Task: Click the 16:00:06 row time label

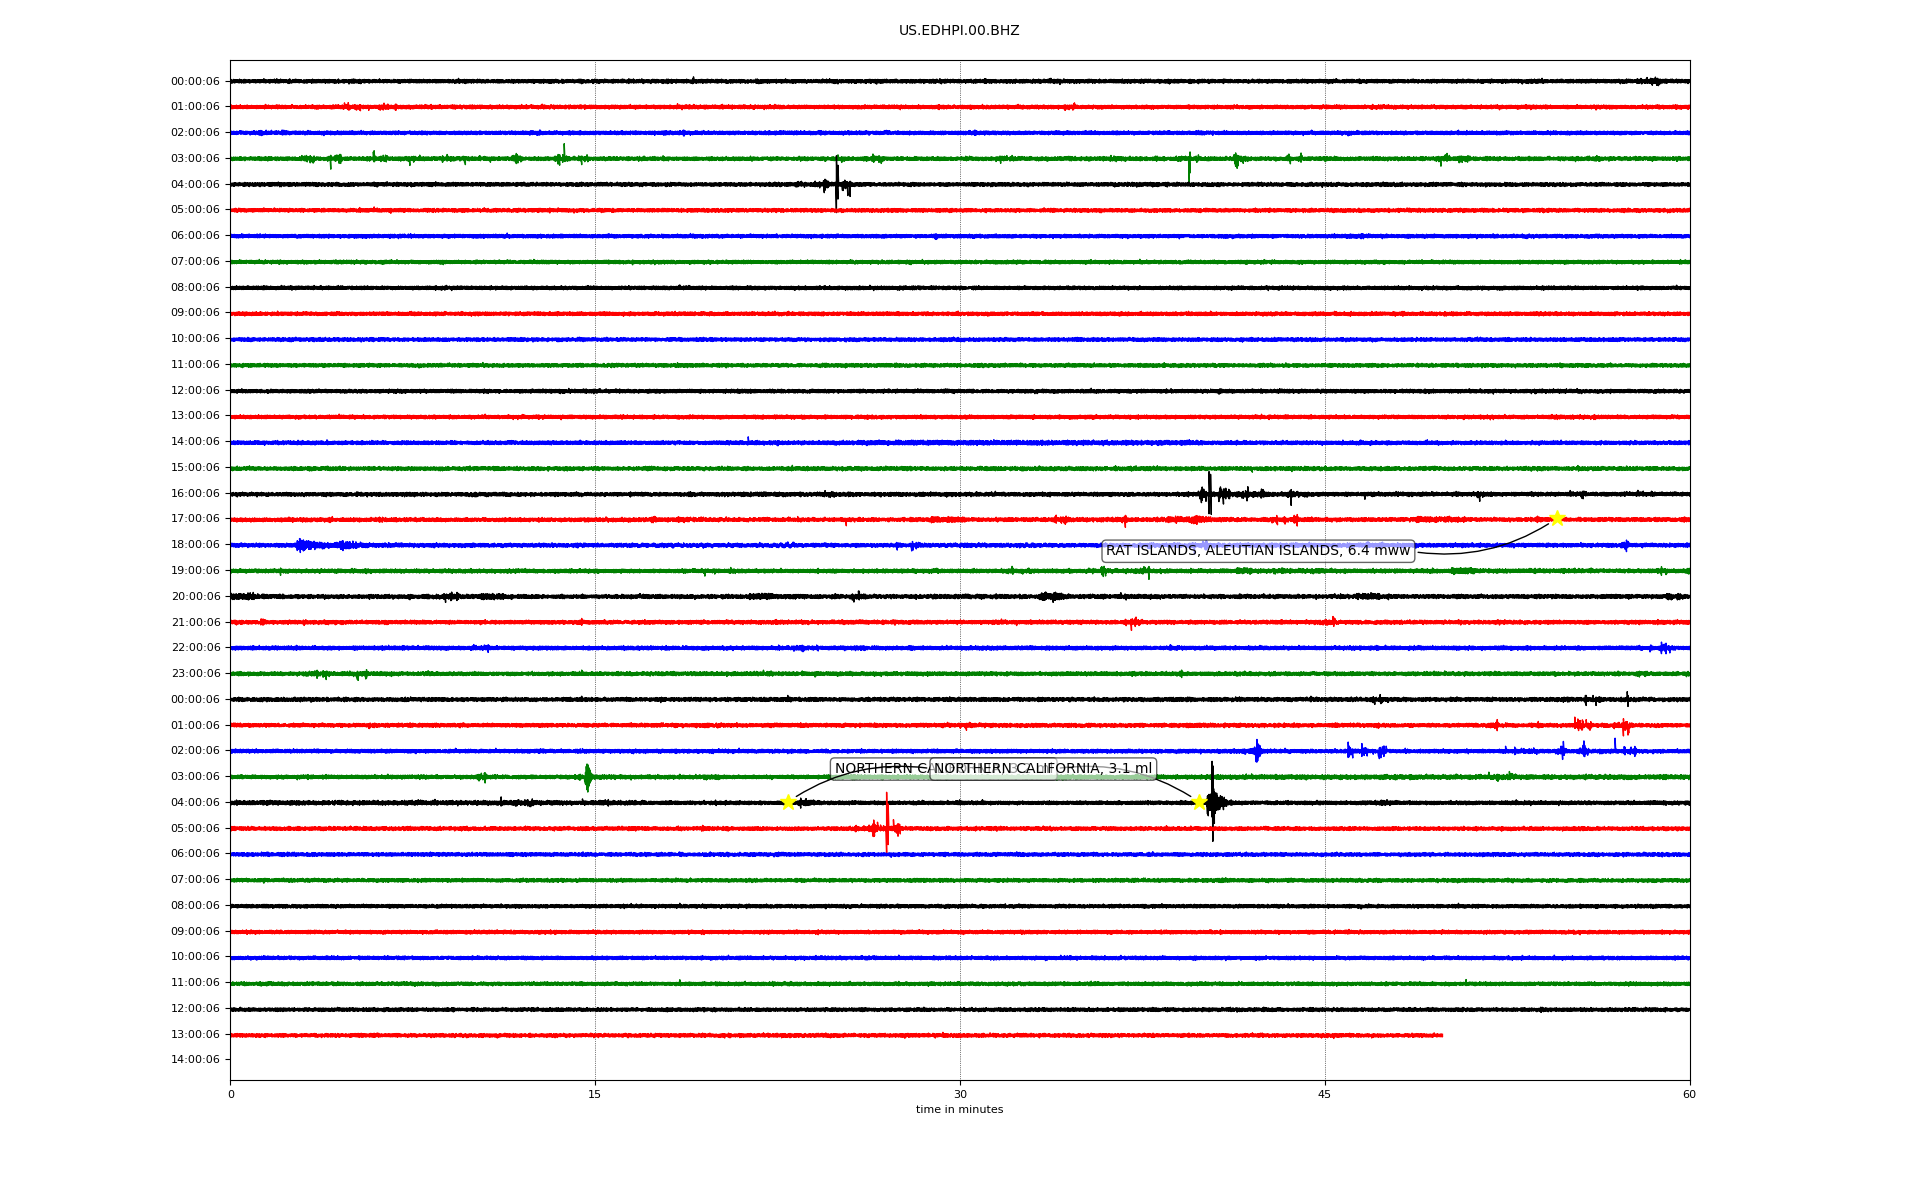Action: point(195,493)
